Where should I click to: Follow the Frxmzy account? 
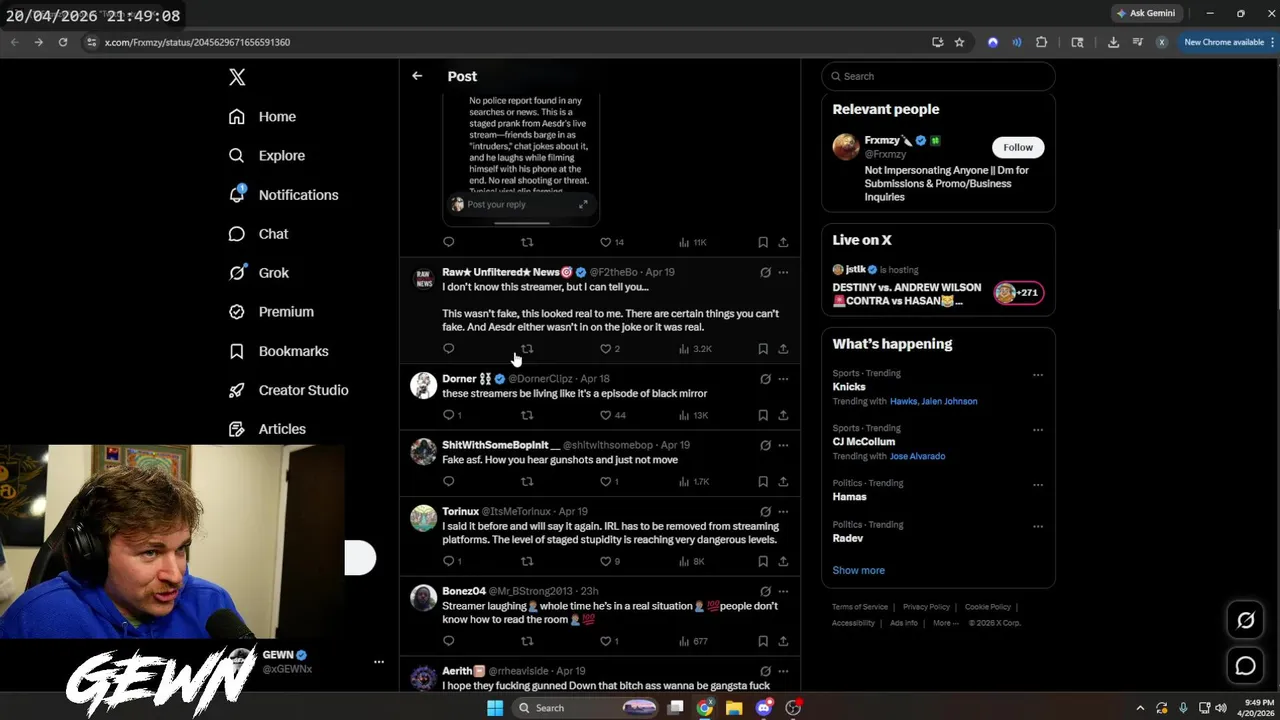point(1018,147)
